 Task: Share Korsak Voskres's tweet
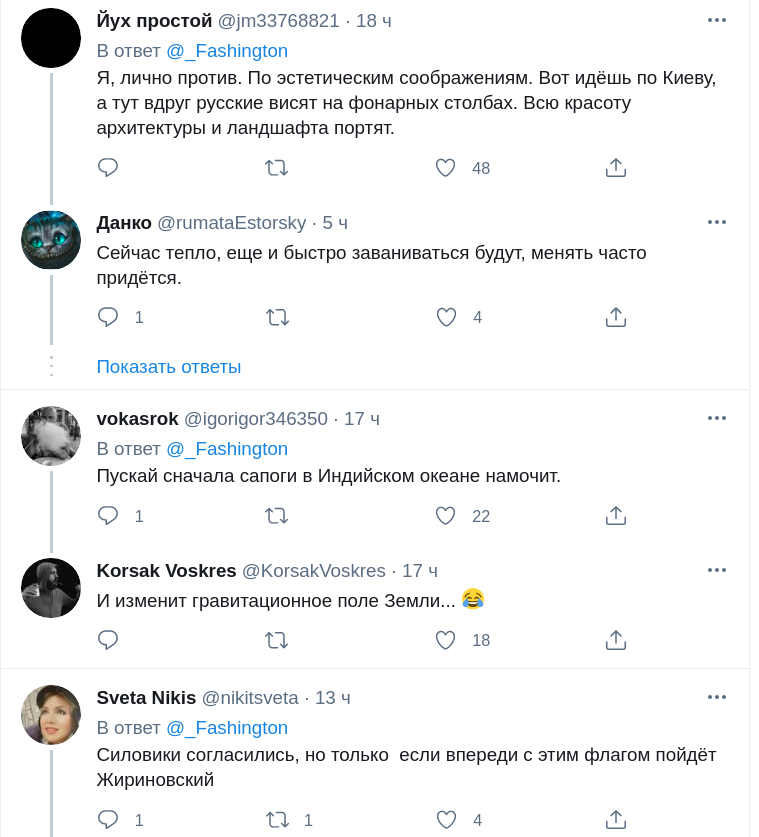[x=616, y=639]
